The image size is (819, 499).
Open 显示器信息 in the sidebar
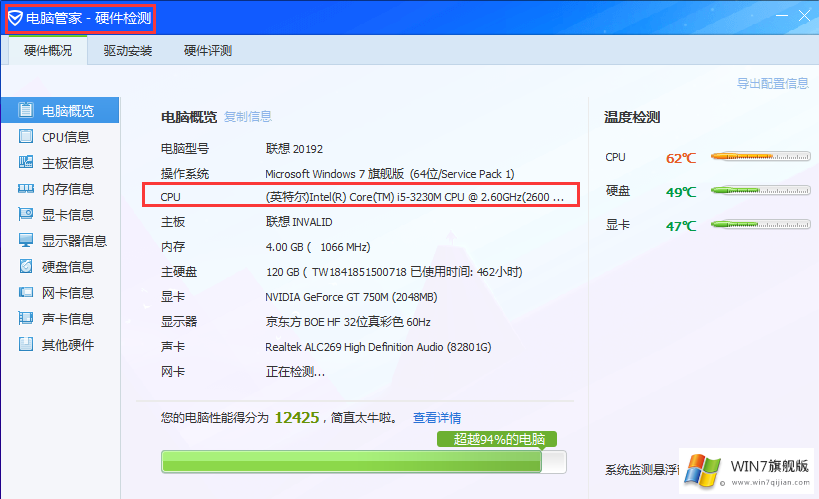60,241
